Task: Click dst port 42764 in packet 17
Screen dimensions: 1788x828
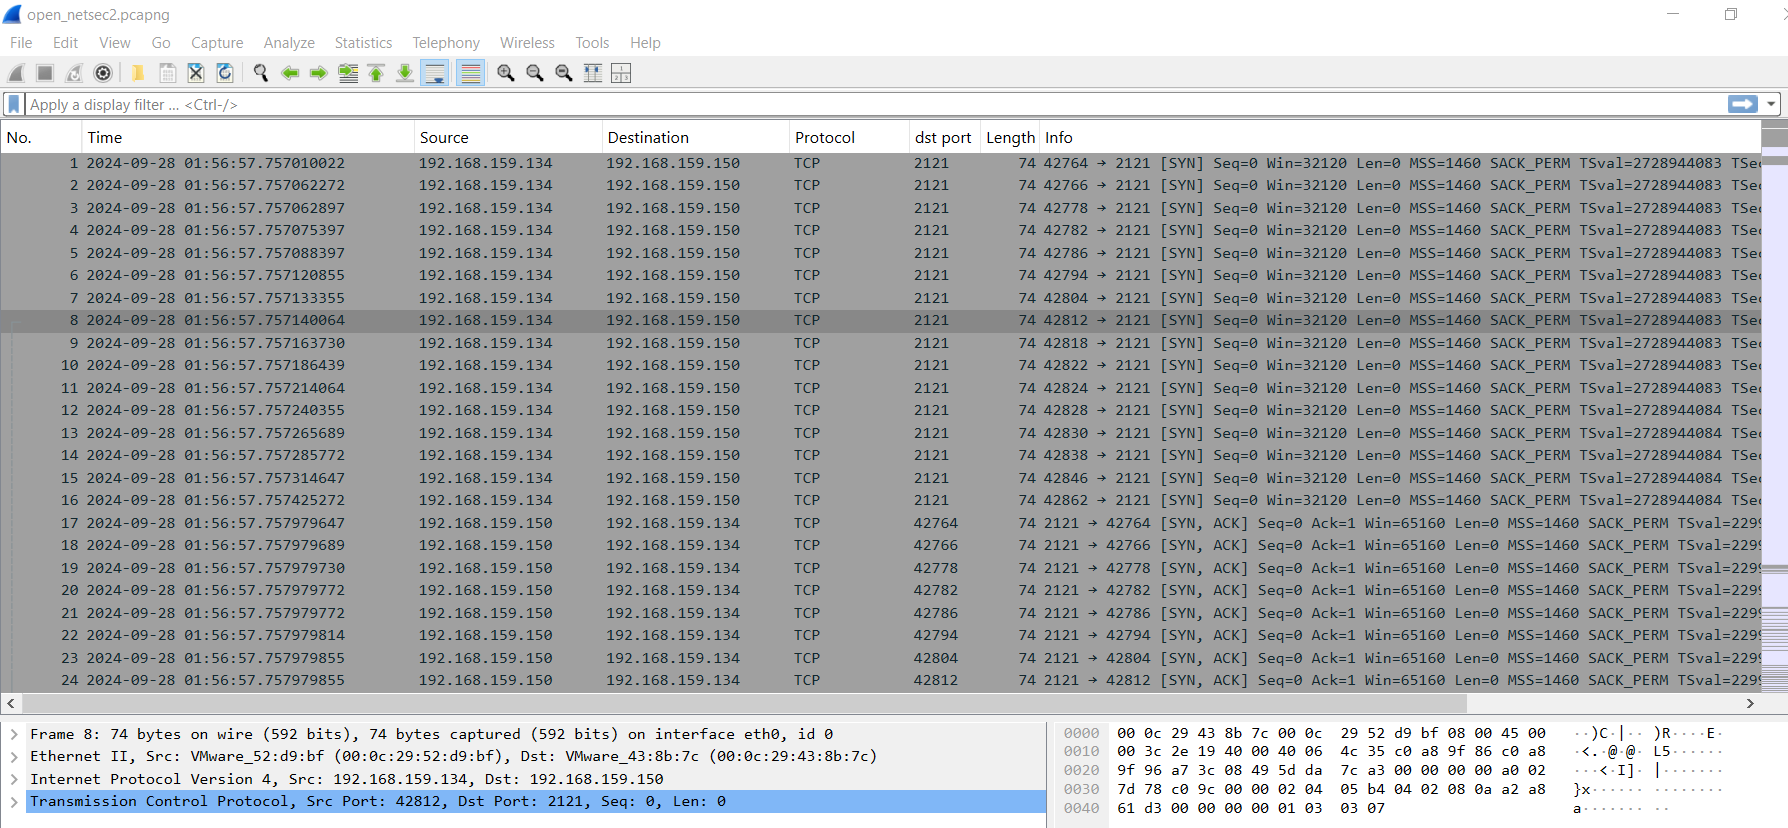Action: (x=935, y=523)
